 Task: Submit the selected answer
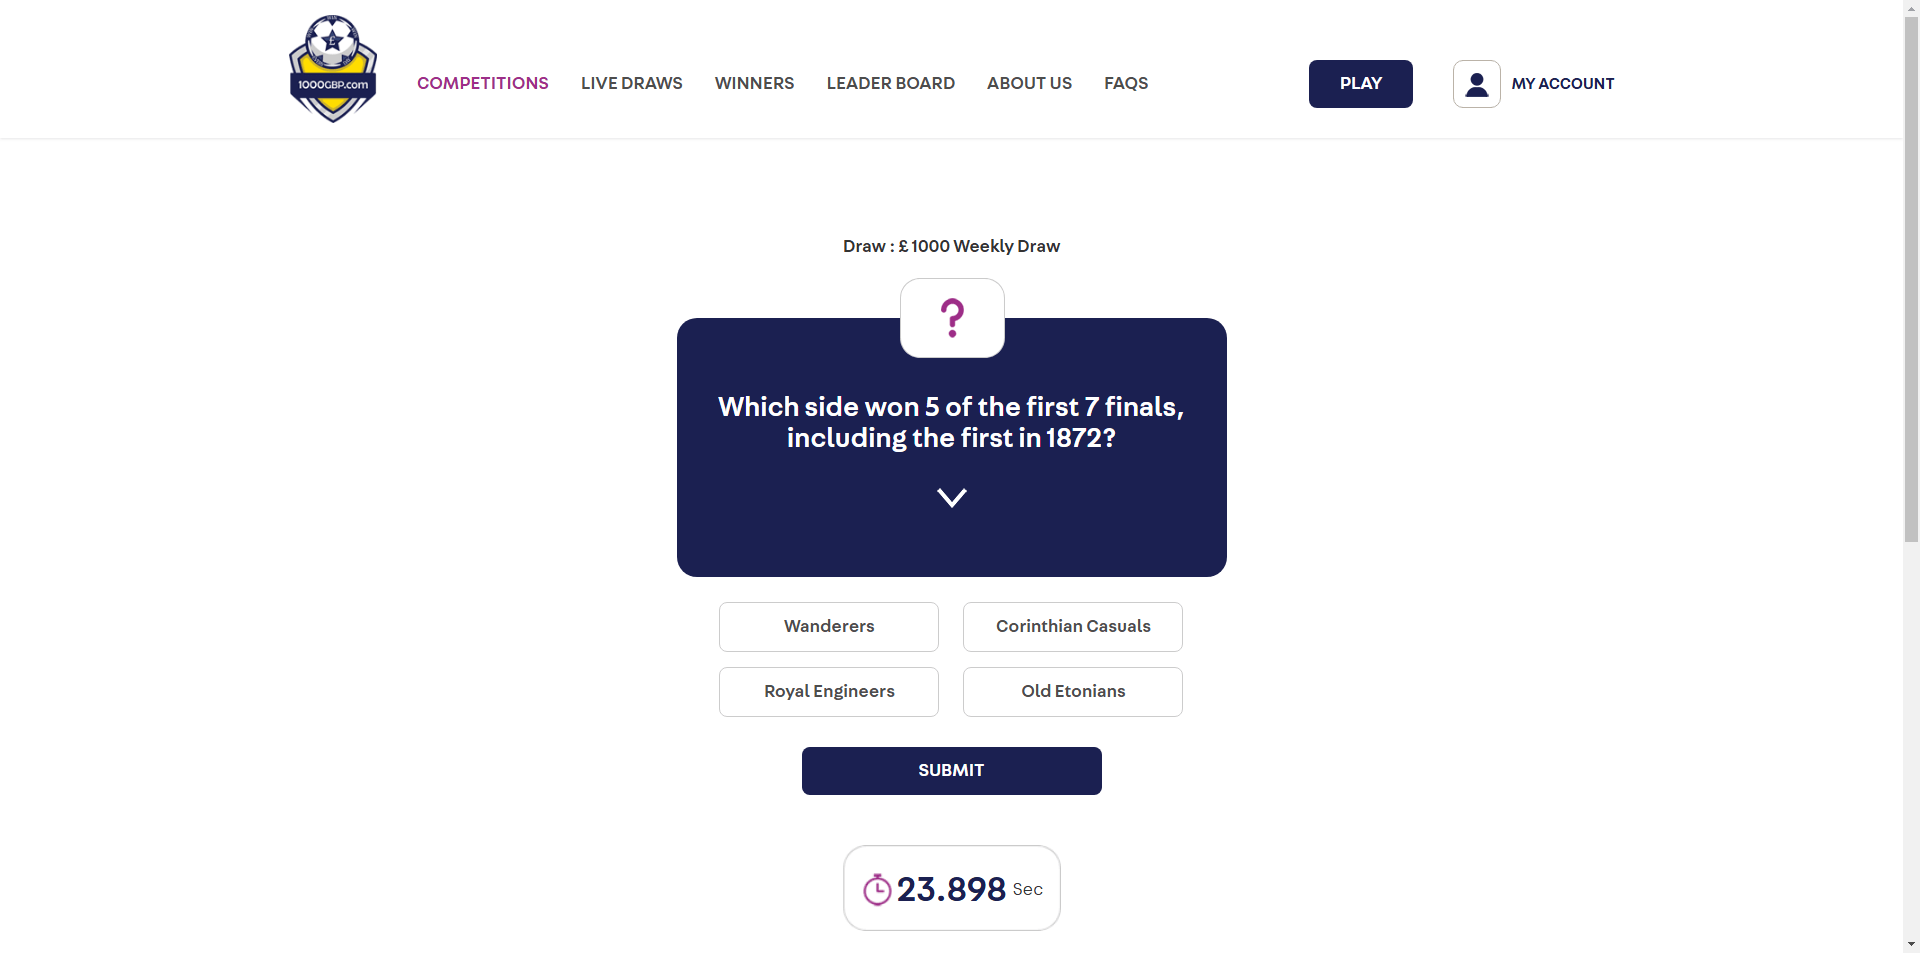951,771
